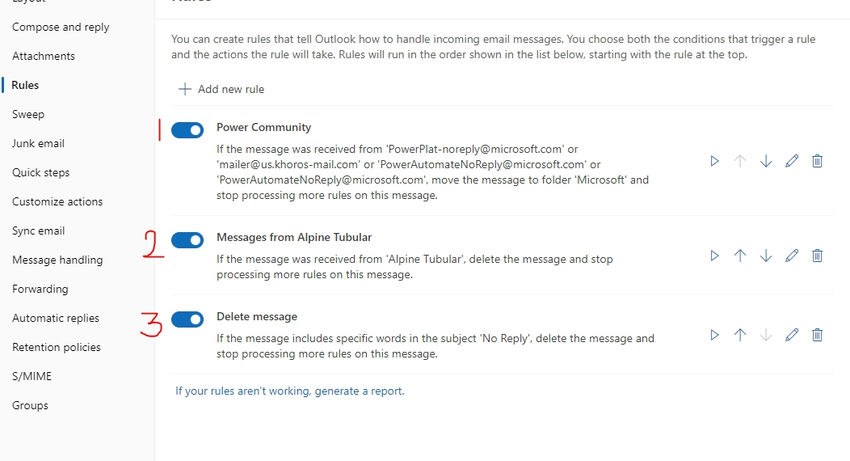Open the generate a report link

290,391
